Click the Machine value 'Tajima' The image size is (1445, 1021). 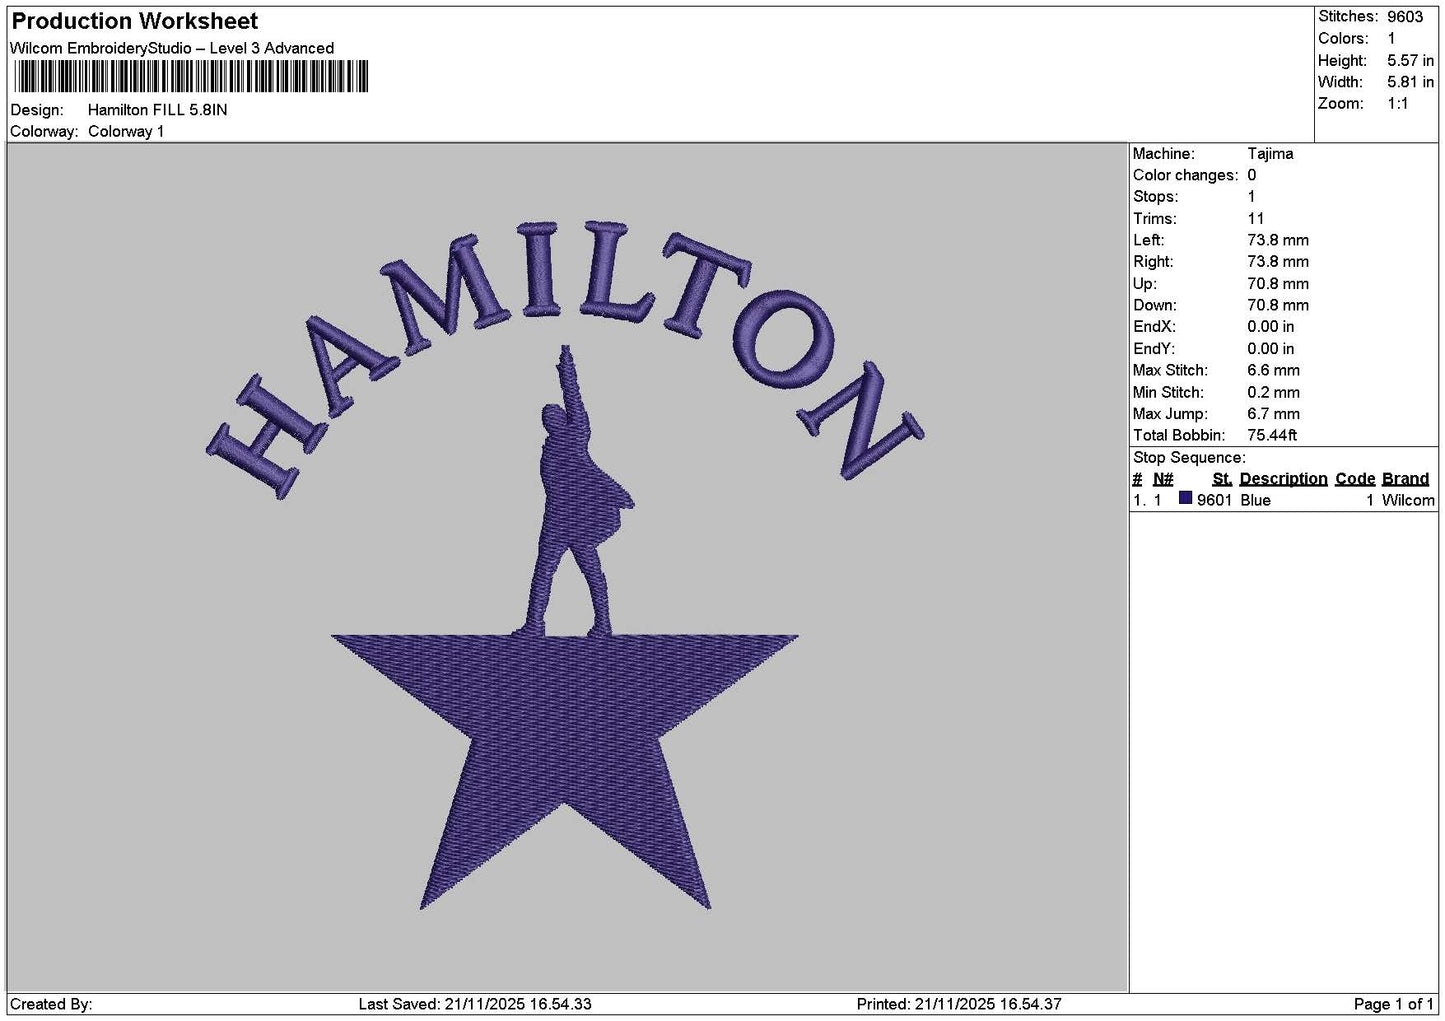[1270, 154]
